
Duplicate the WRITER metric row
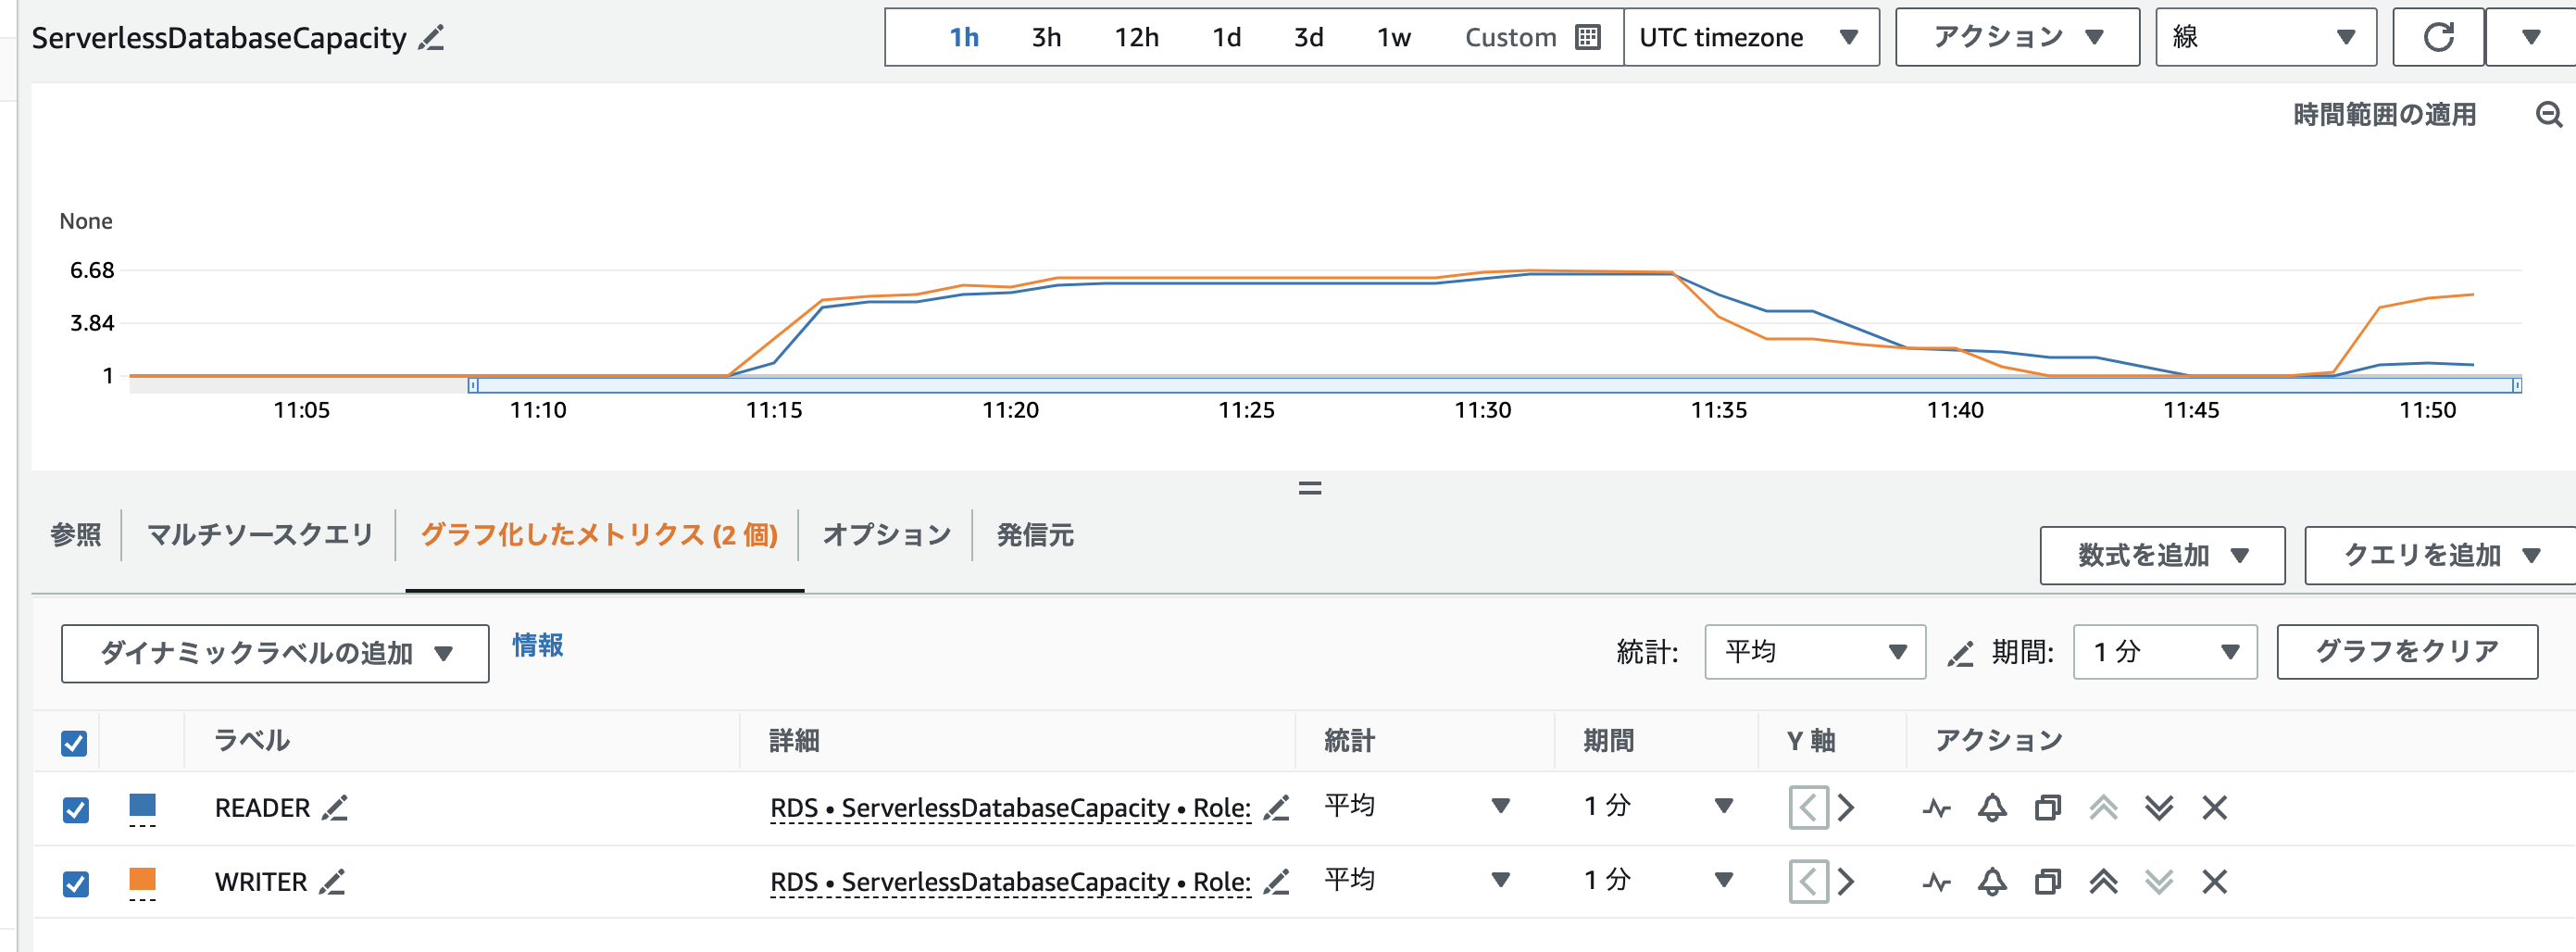pyautogui.click(x=2047, y=881)
